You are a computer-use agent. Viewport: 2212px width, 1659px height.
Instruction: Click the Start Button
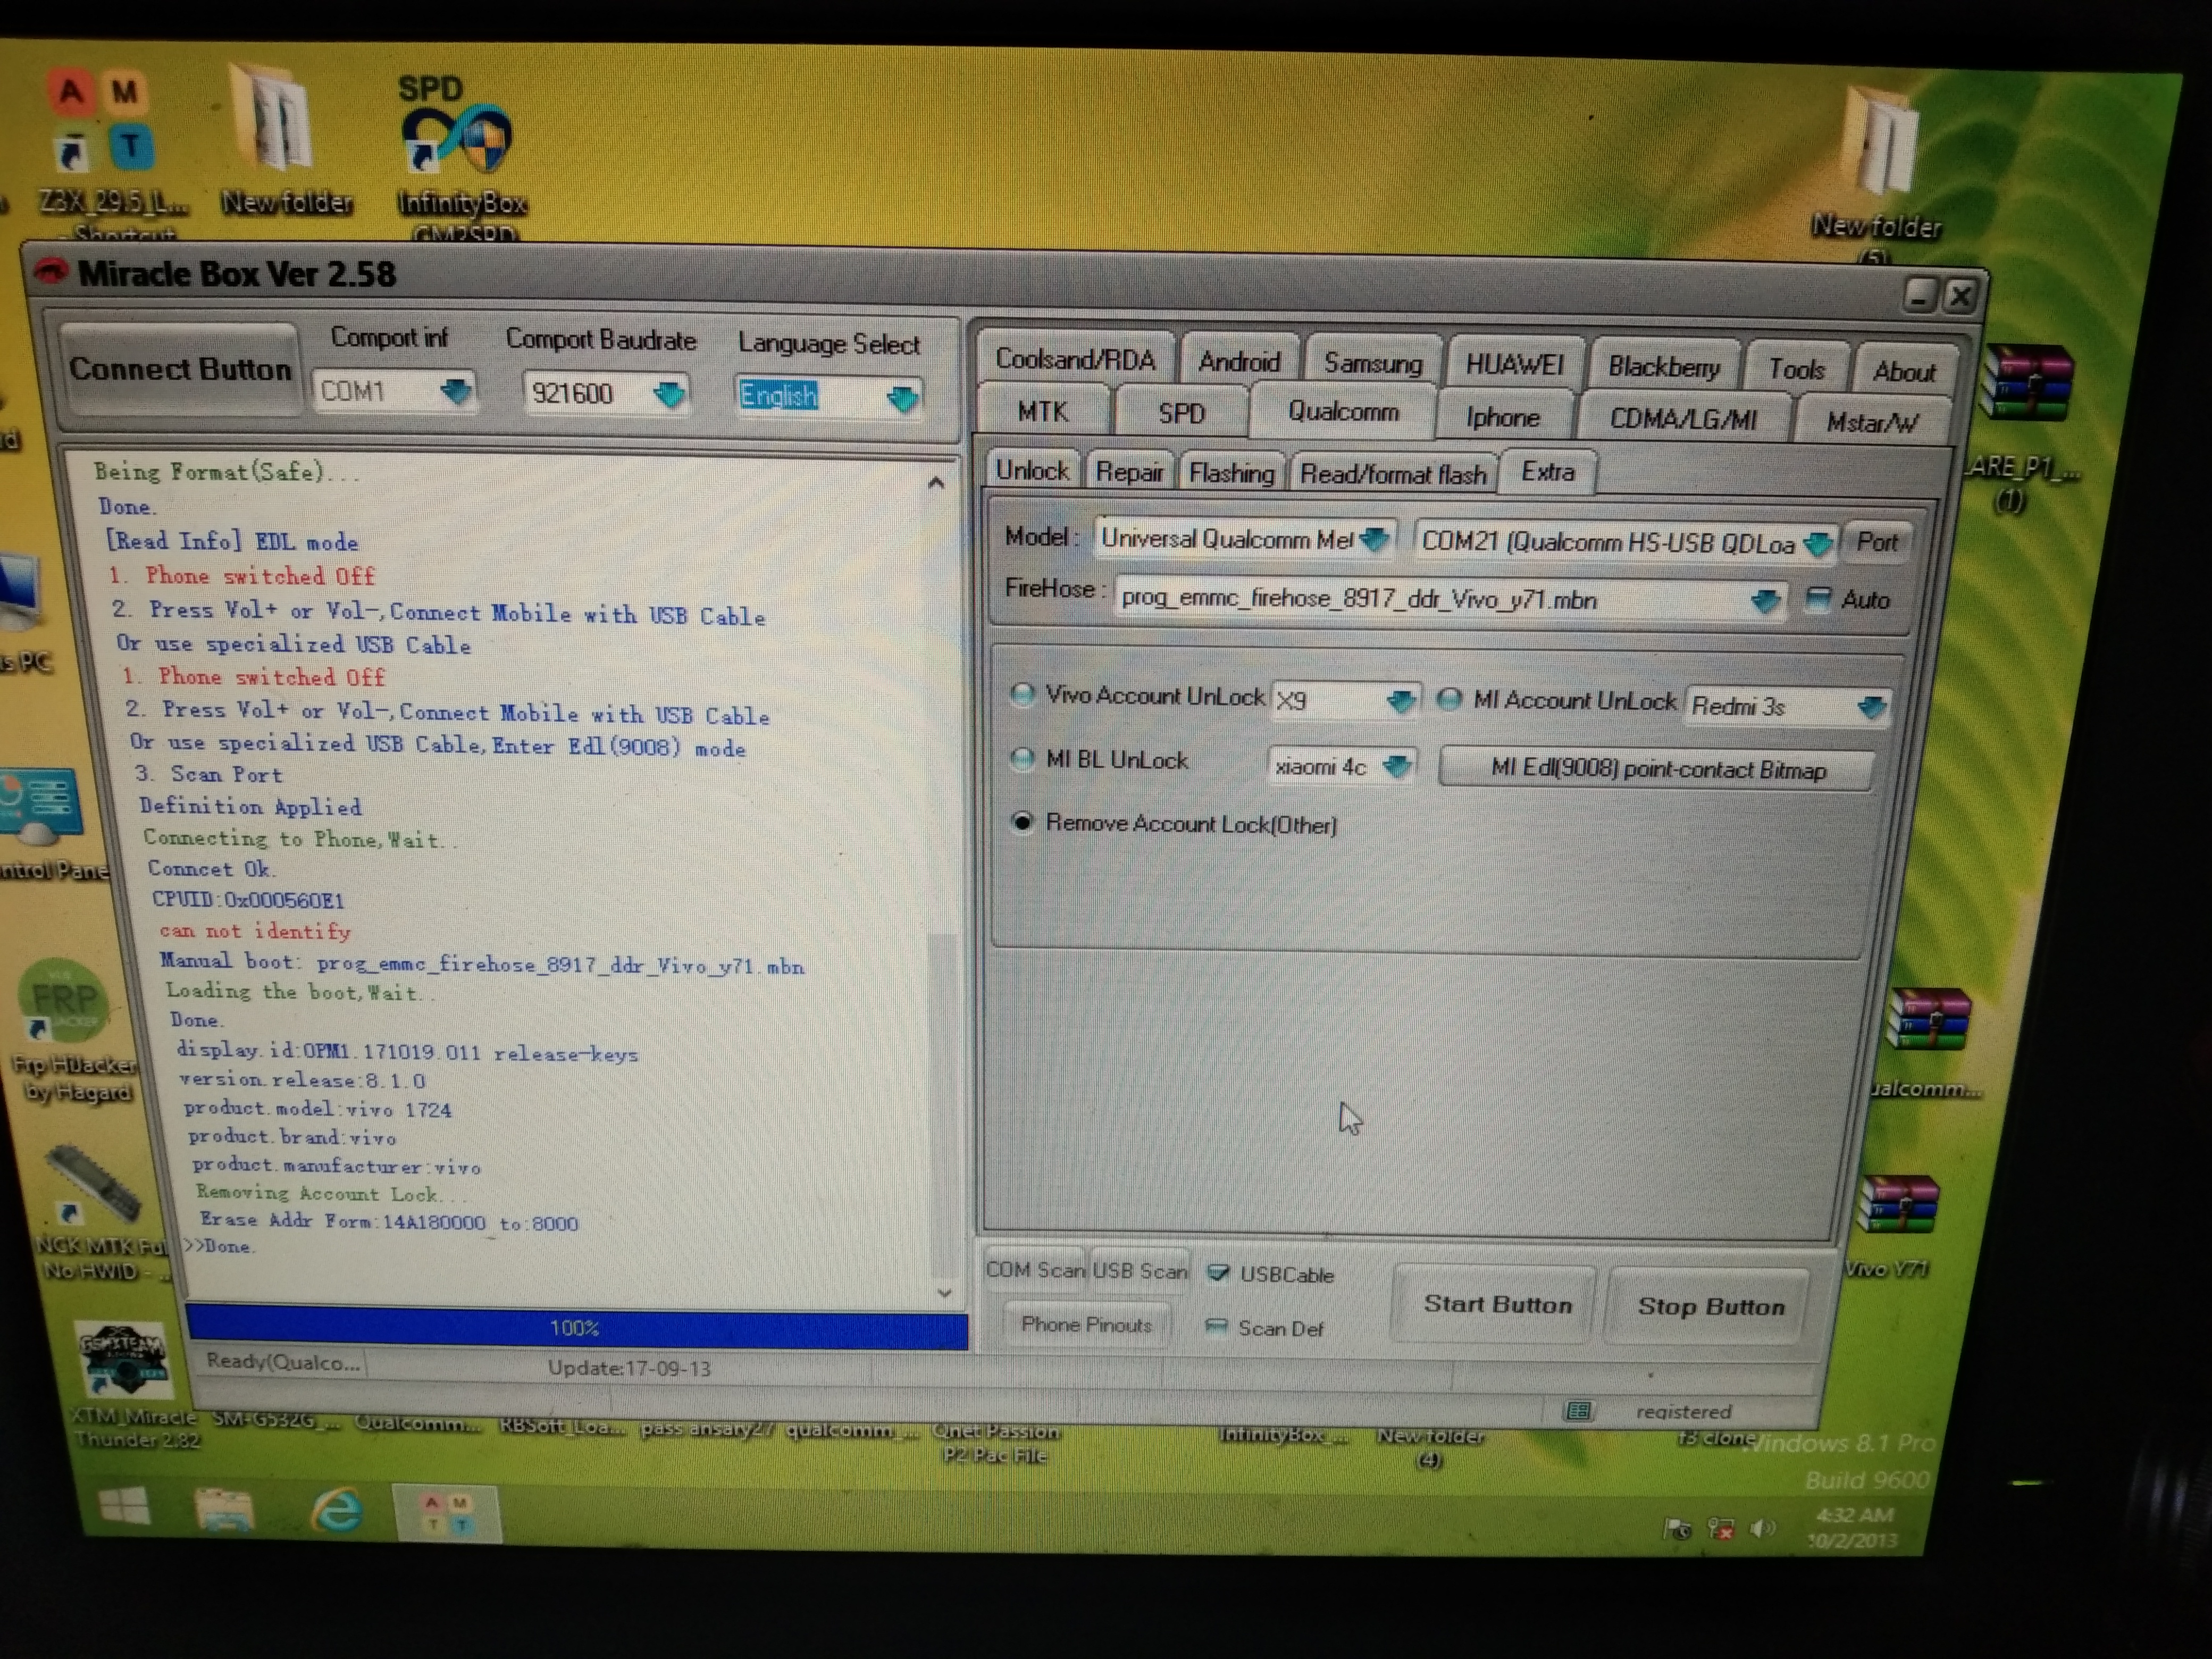point(1496,1304)
